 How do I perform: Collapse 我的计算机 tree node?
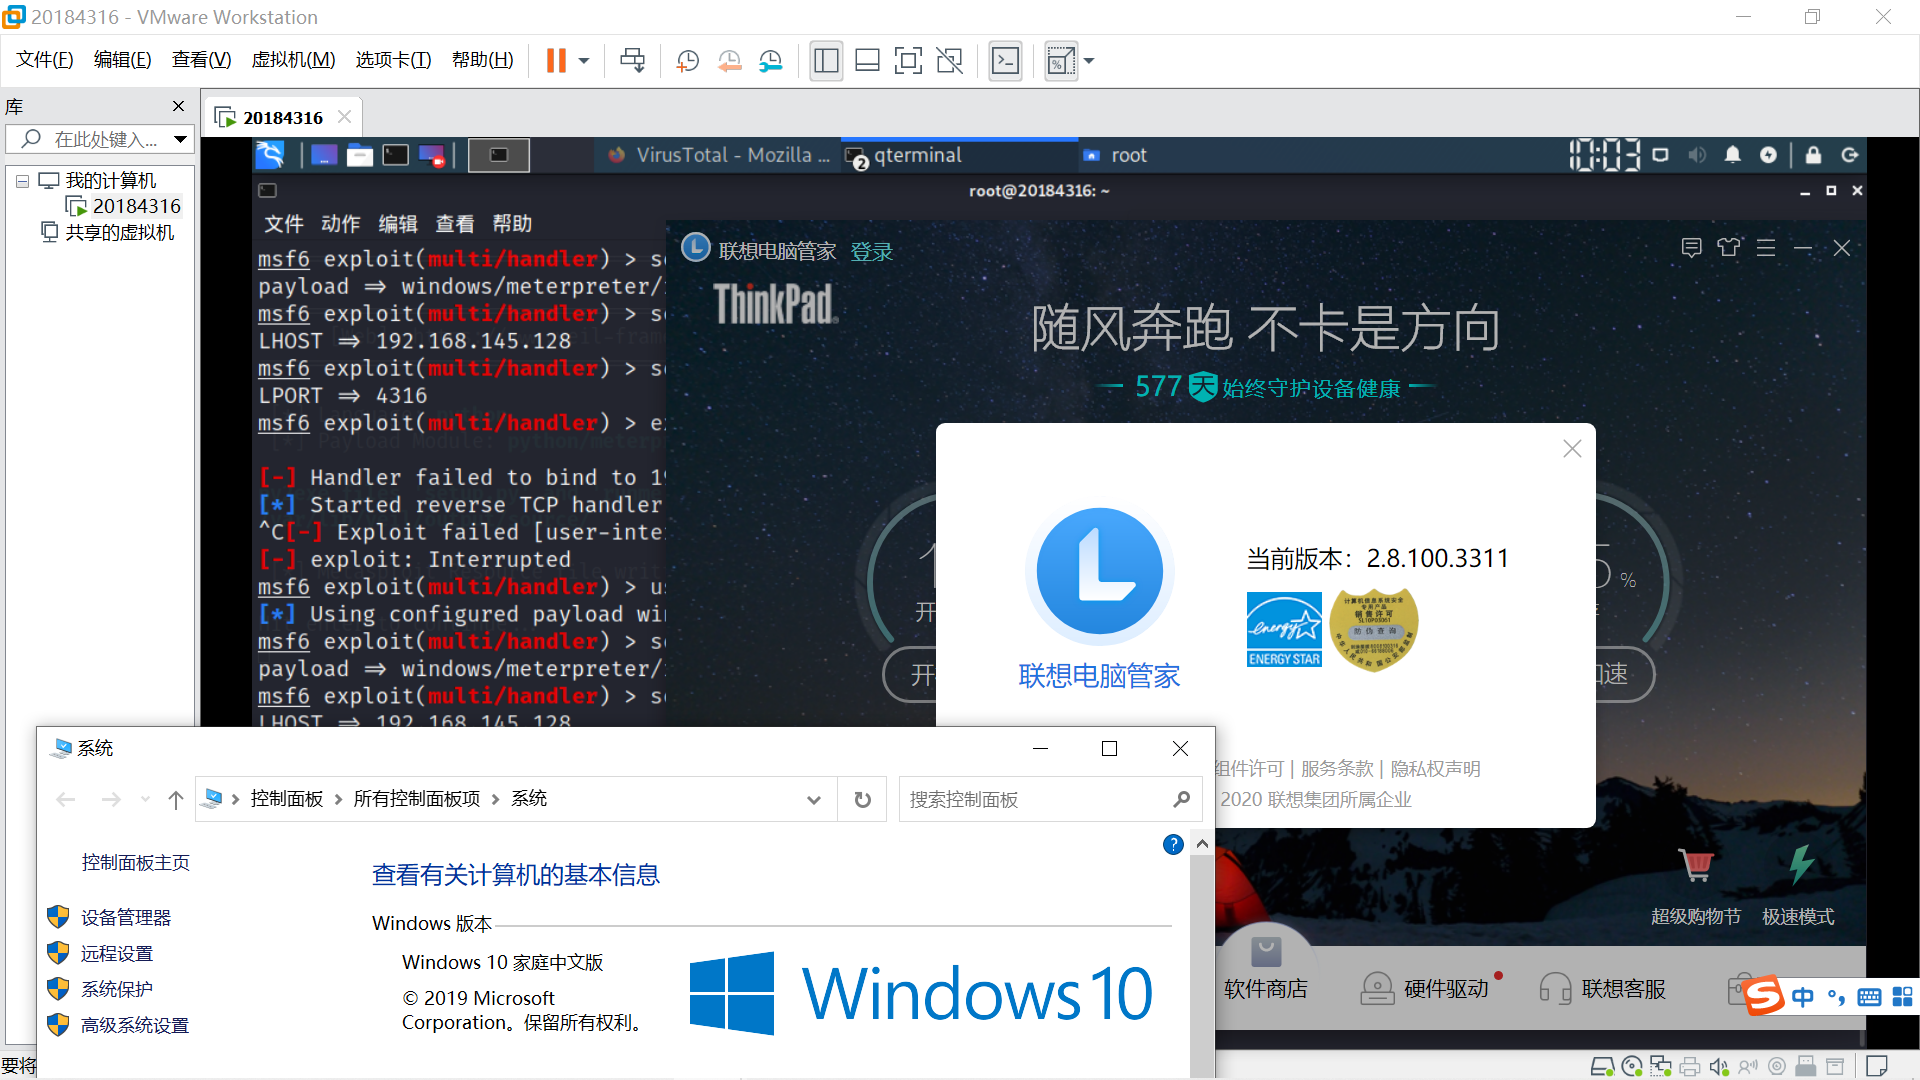tap(22, 181)
